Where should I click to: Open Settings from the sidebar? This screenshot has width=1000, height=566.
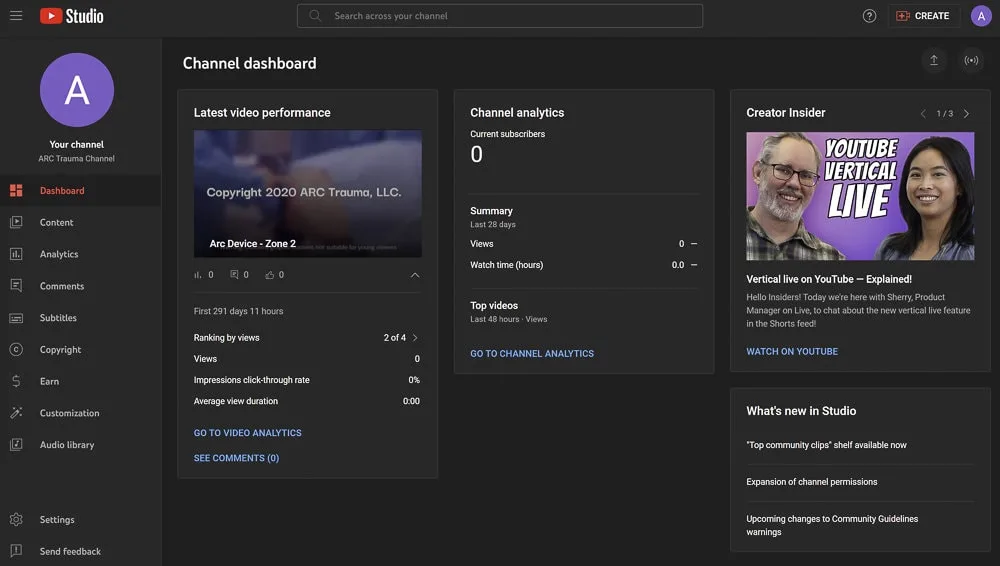coord(80,519)
